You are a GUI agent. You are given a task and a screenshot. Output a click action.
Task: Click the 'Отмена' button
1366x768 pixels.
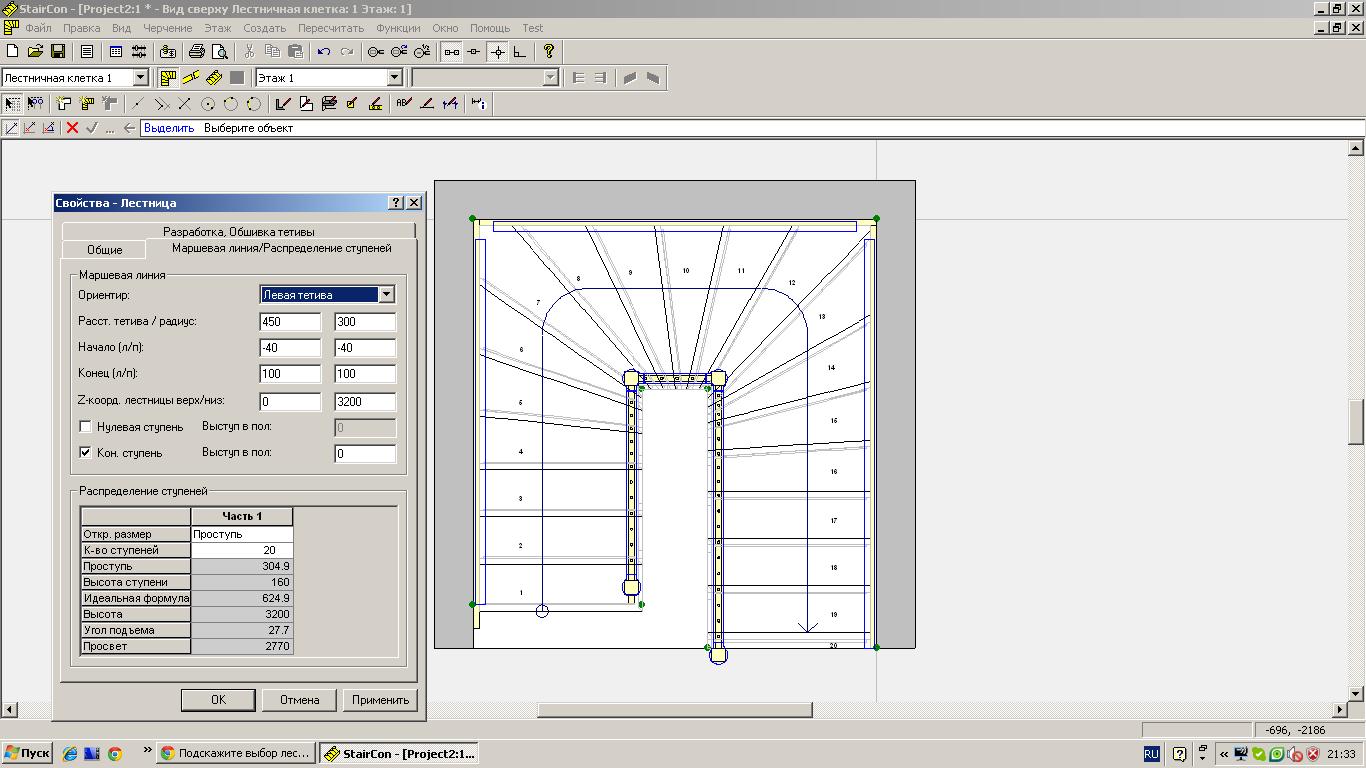coord(299,700)
